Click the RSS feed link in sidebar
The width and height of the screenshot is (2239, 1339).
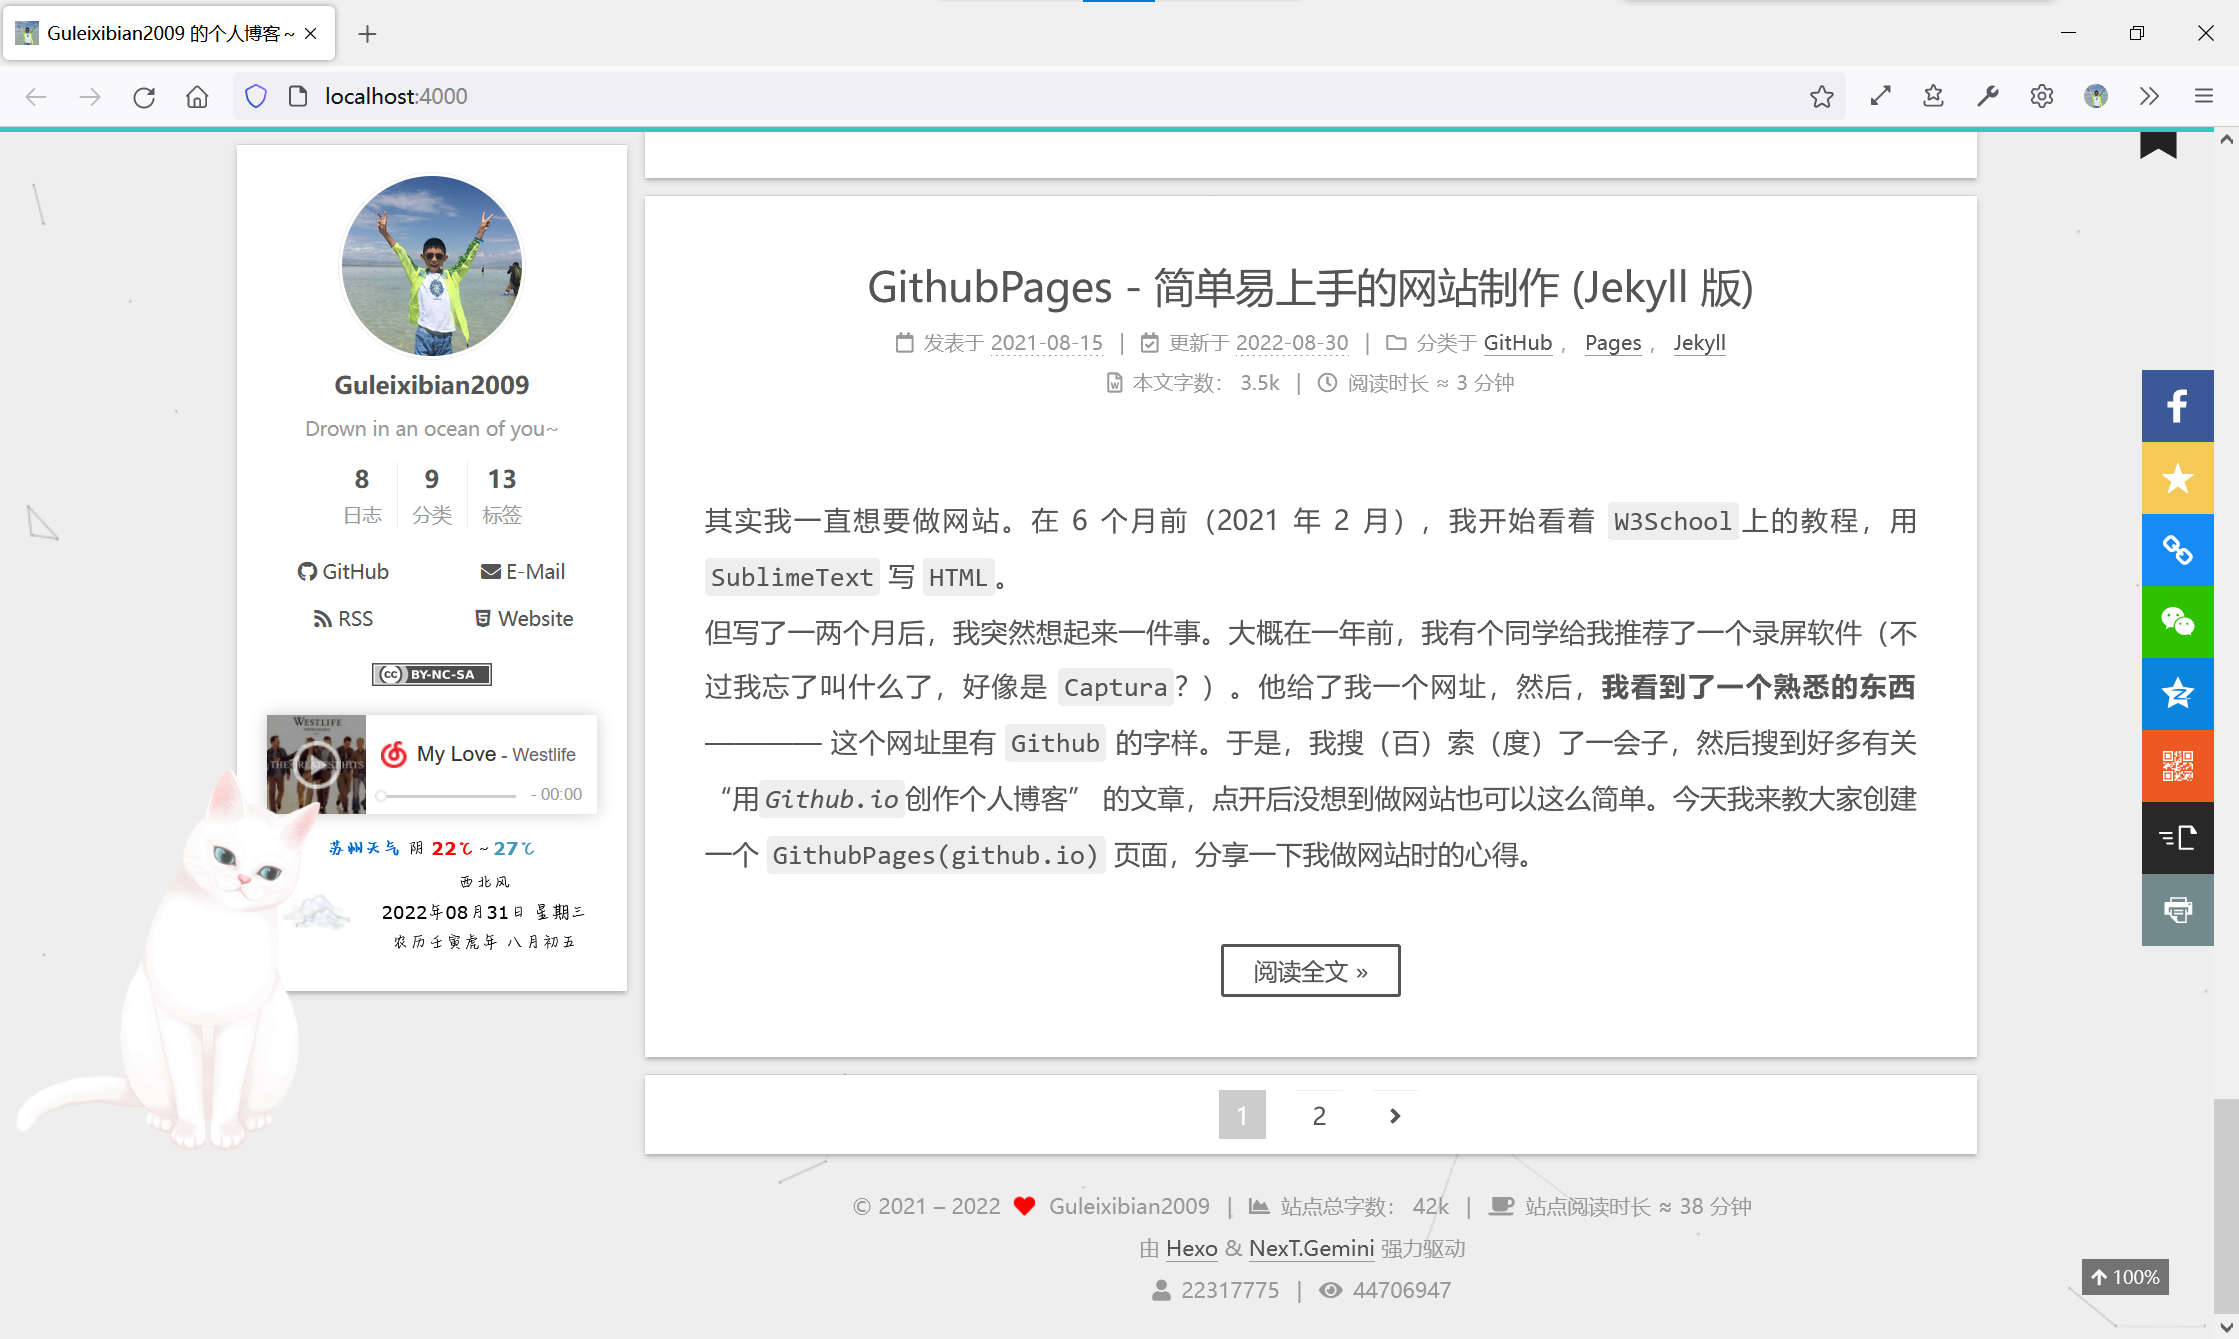pyautogui.click(x=343, y=618)
